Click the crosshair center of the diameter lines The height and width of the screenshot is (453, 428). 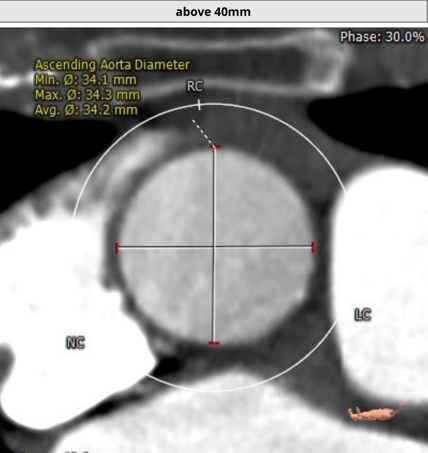pyautogui.click(x=214, y=247)
